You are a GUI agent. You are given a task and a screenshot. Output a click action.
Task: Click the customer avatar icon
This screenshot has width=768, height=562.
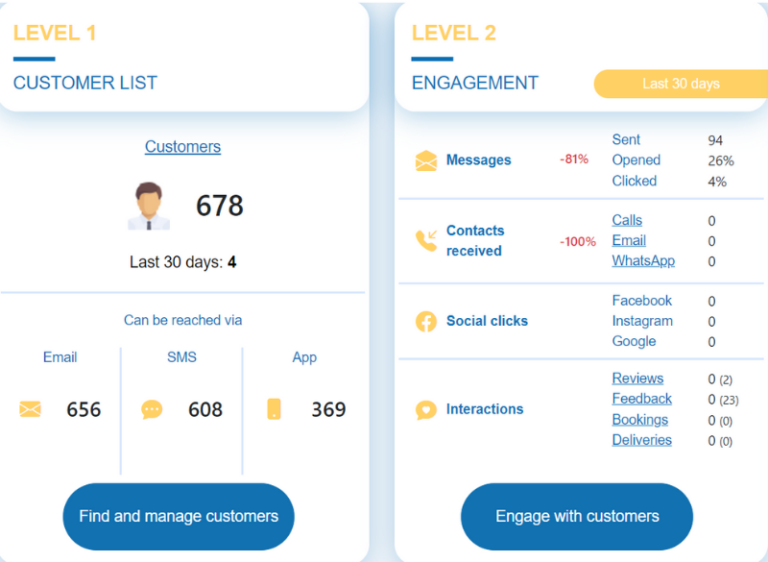(x=149, y=206)
